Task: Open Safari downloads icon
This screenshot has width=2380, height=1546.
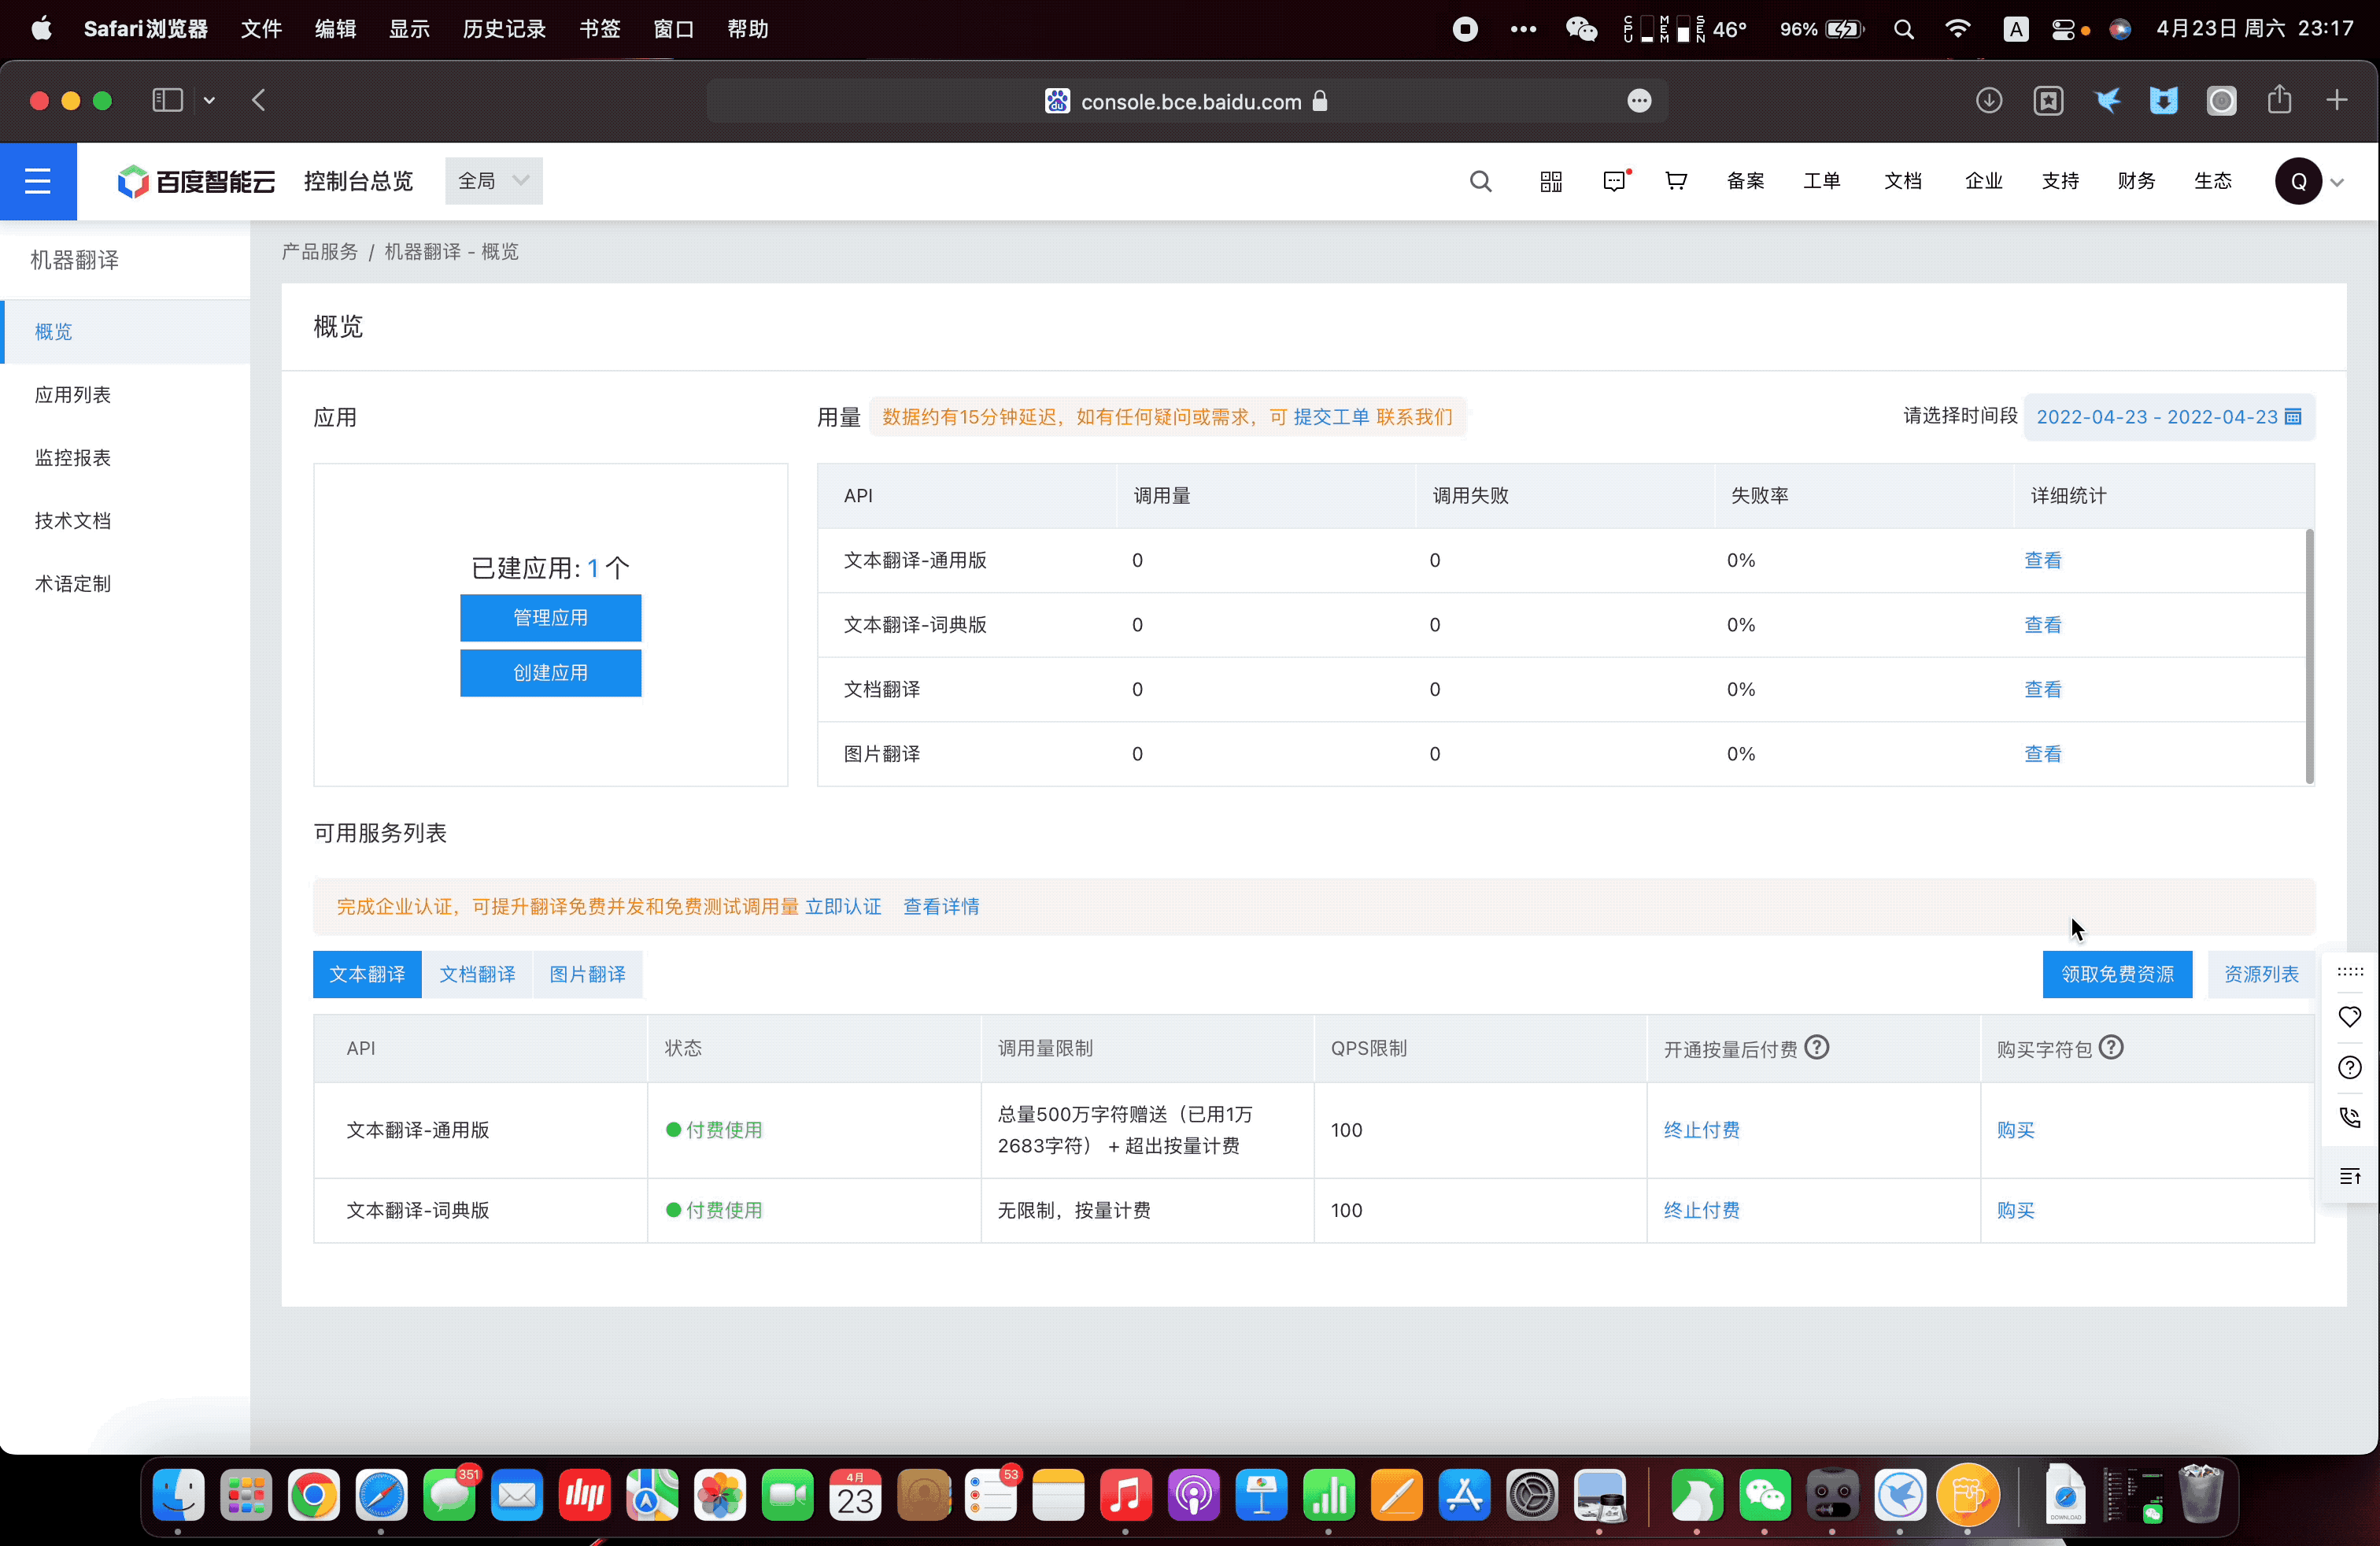Action: 1989,100
